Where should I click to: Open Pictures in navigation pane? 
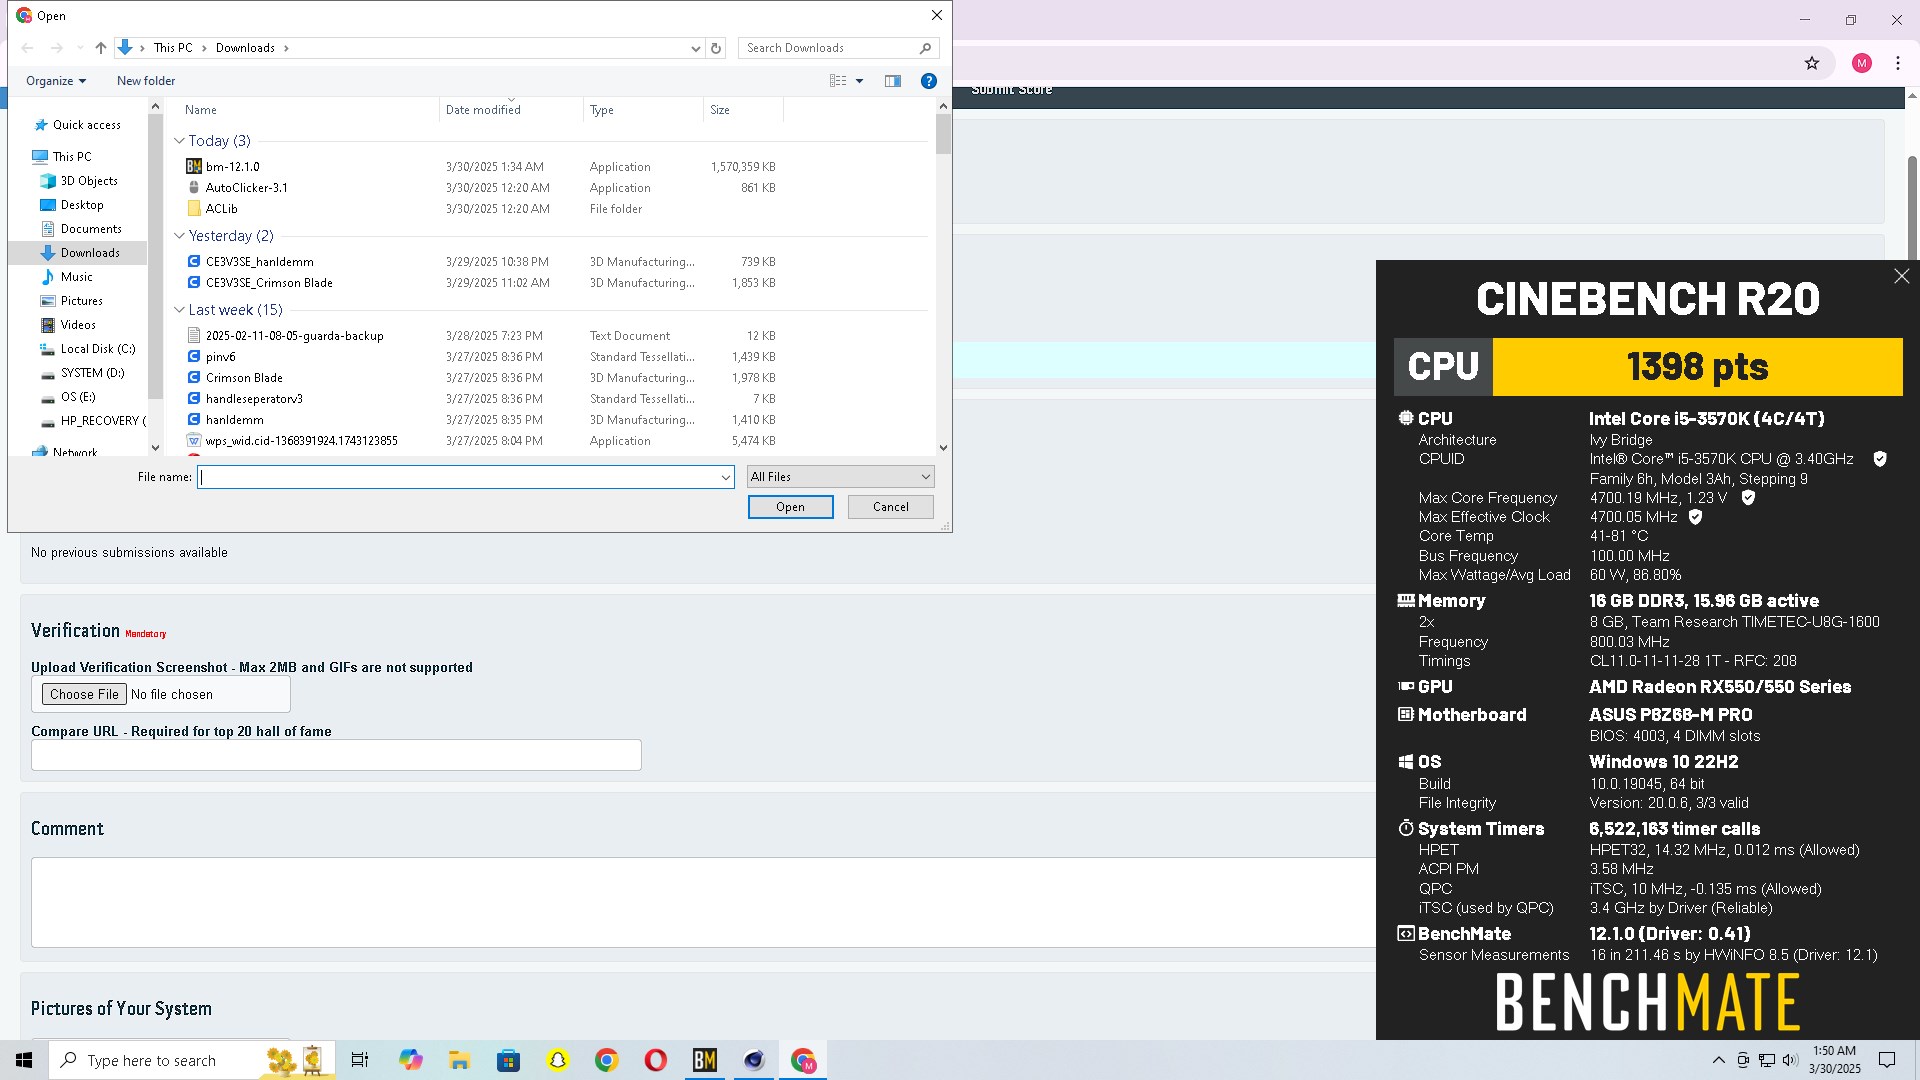pos(81,301)
